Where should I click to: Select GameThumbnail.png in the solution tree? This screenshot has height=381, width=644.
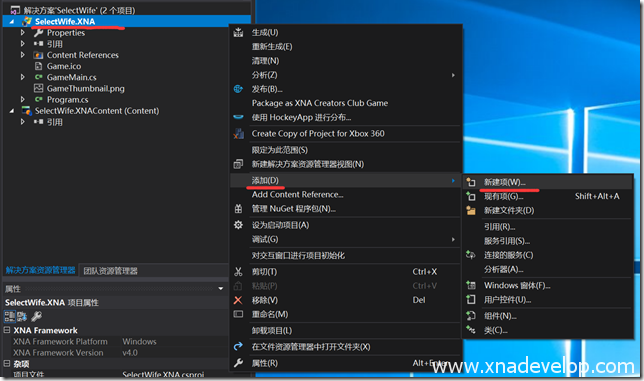(85, 88)
